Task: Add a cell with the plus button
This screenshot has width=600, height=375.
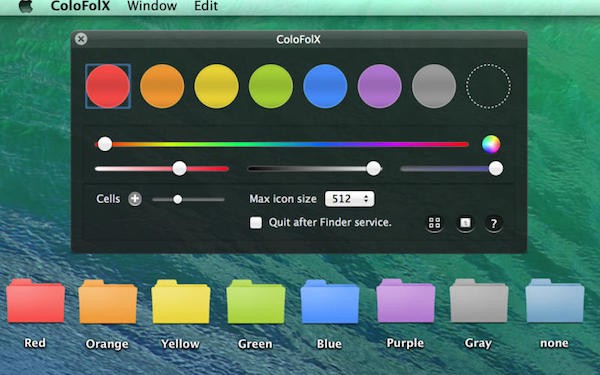Action: (x=135, y=199)
